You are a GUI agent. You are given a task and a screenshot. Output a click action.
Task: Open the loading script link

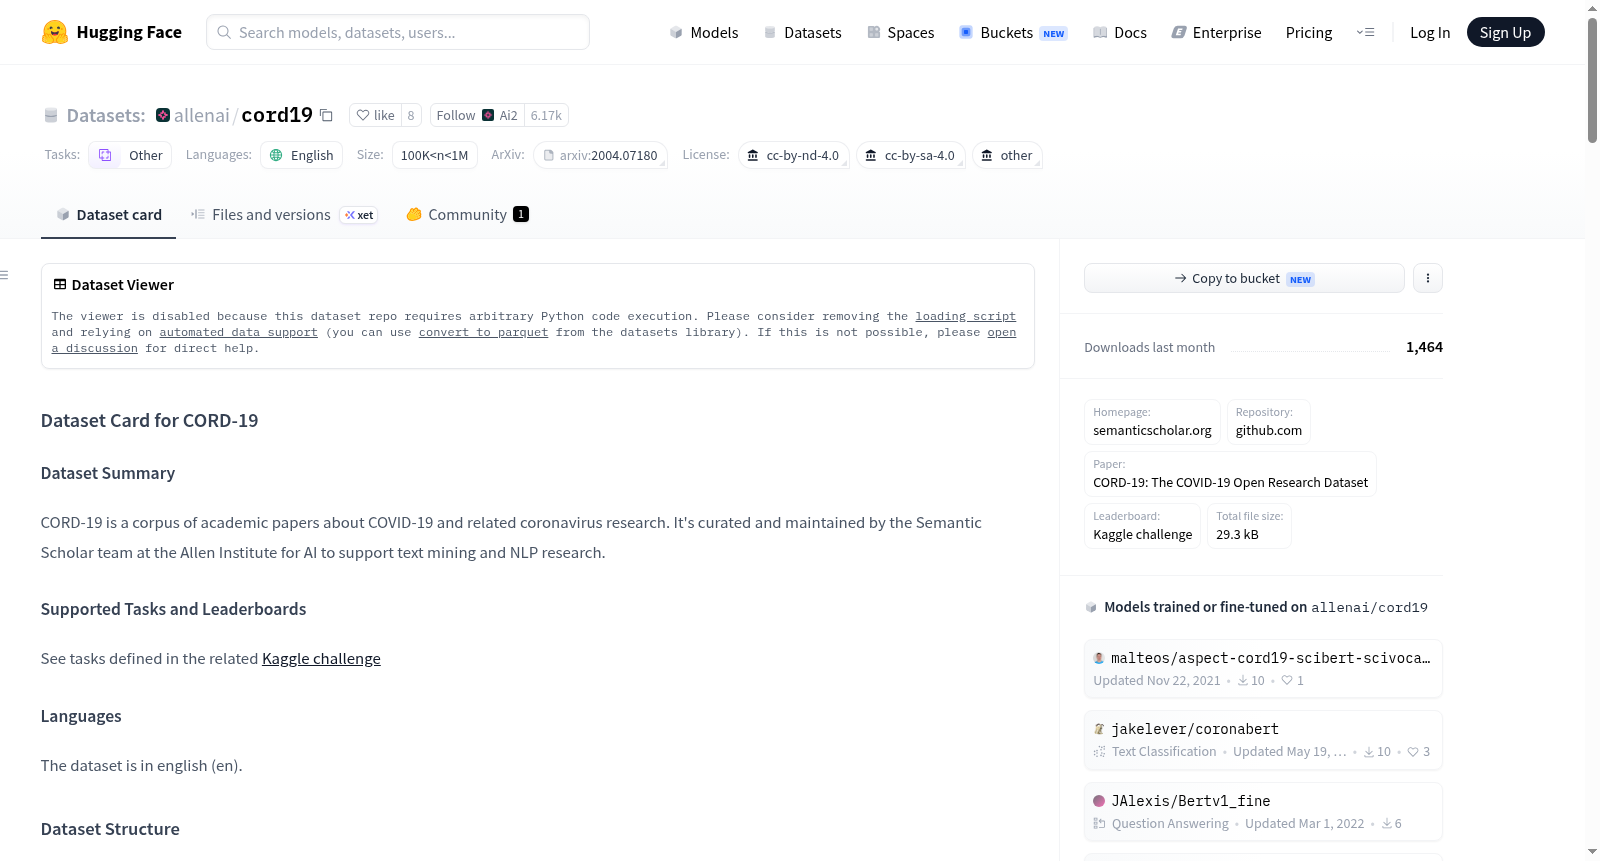(x=965, y=316)
